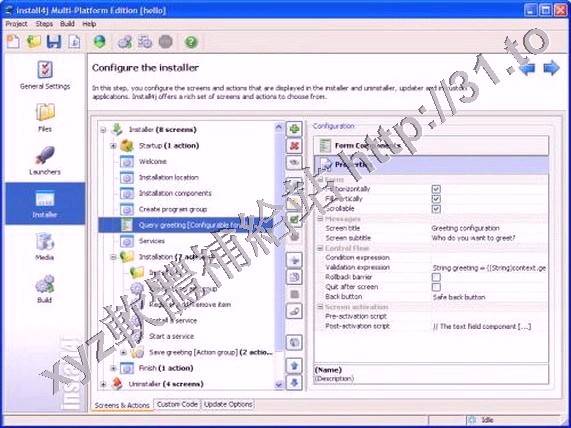Select the Query greeting configurable form

coord(186,225)
